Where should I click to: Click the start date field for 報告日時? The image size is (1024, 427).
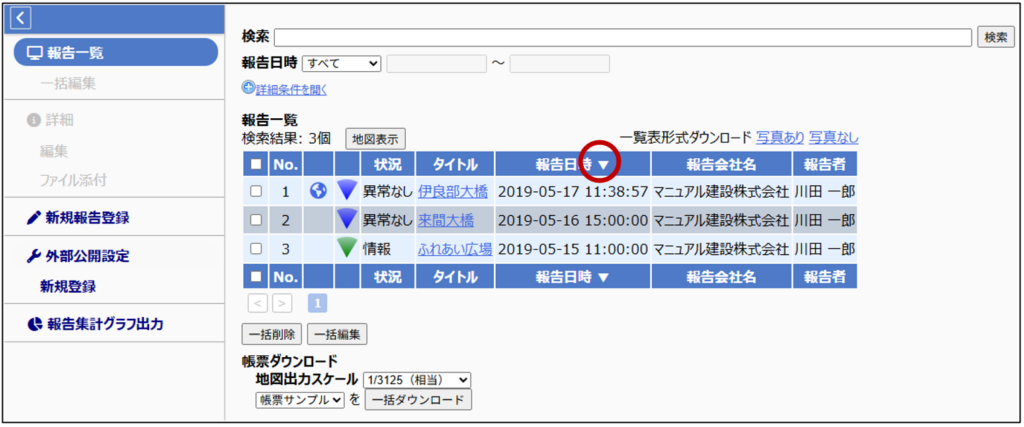click(437, 63)
